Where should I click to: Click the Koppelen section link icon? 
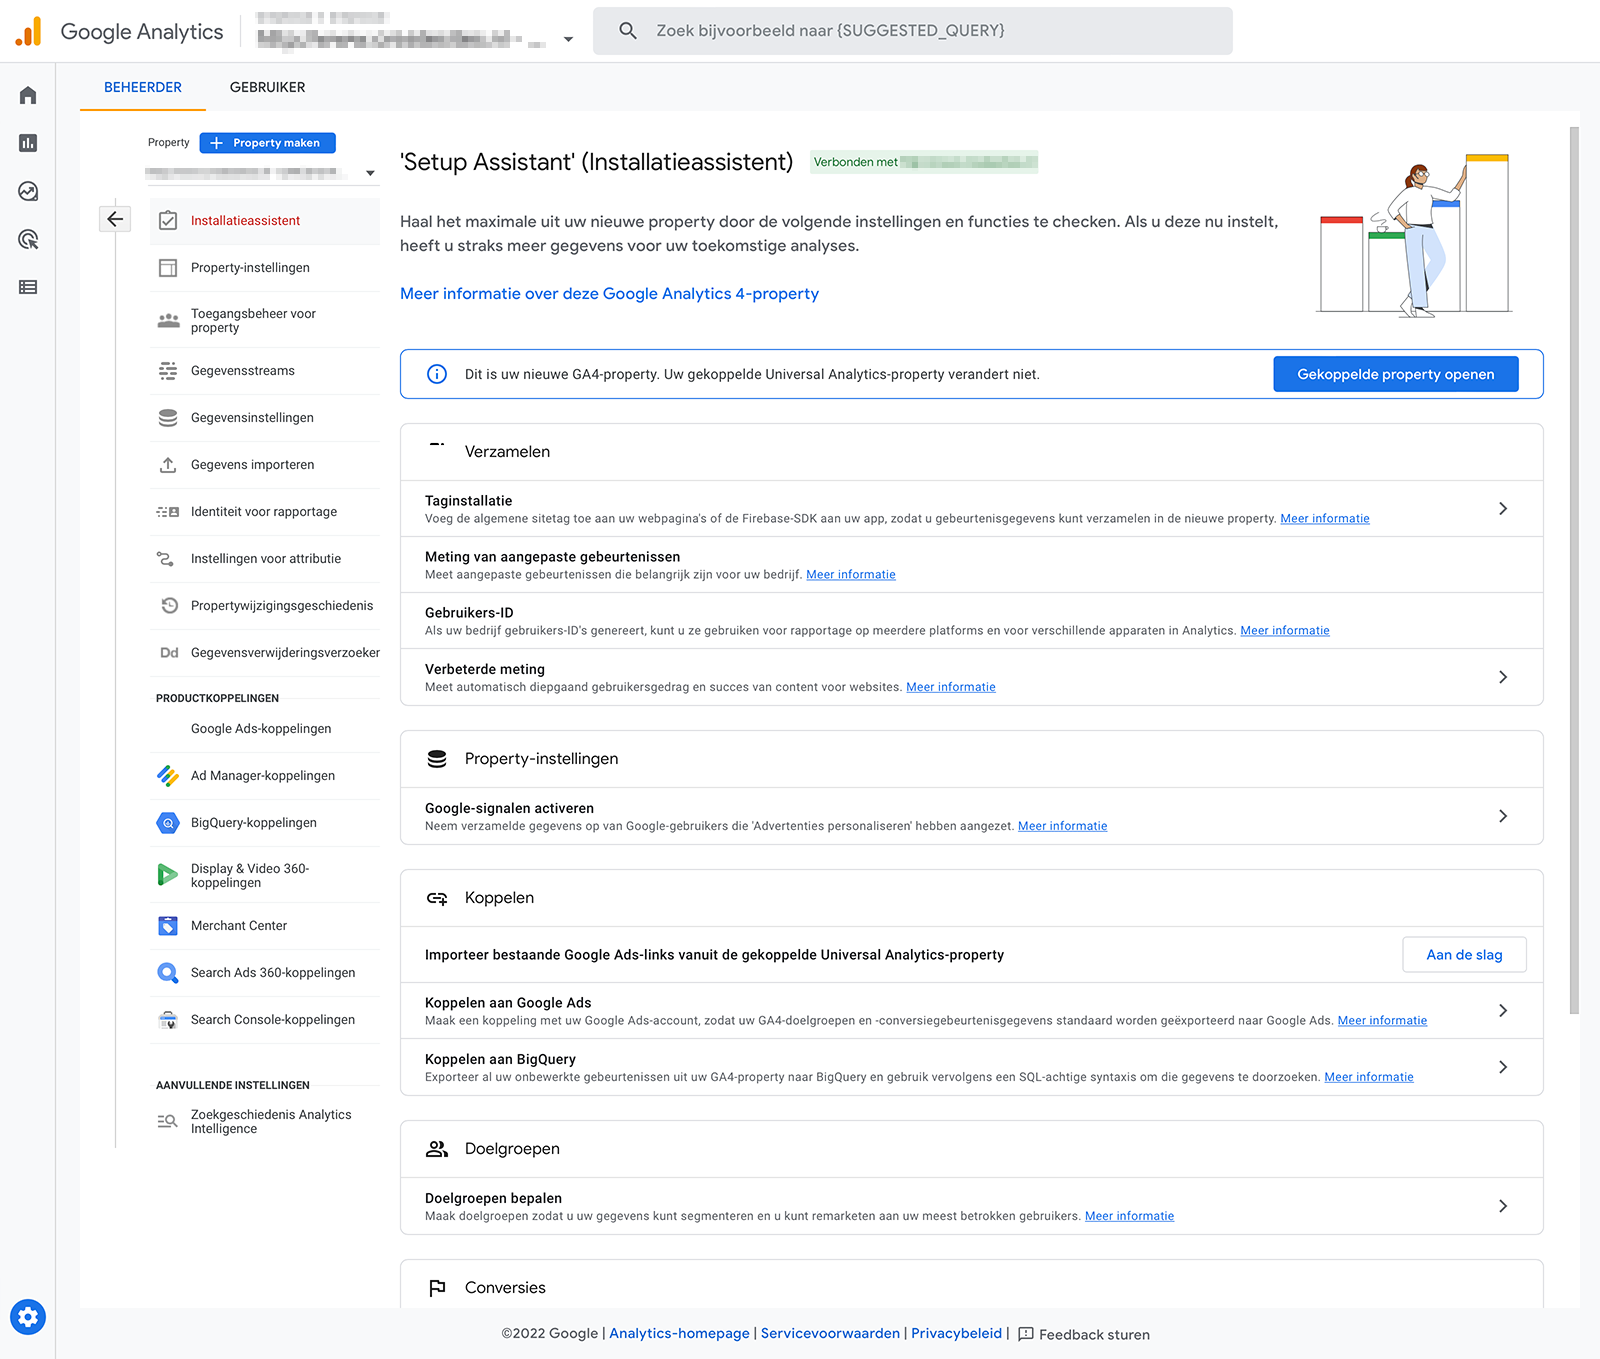coord(437,898)
